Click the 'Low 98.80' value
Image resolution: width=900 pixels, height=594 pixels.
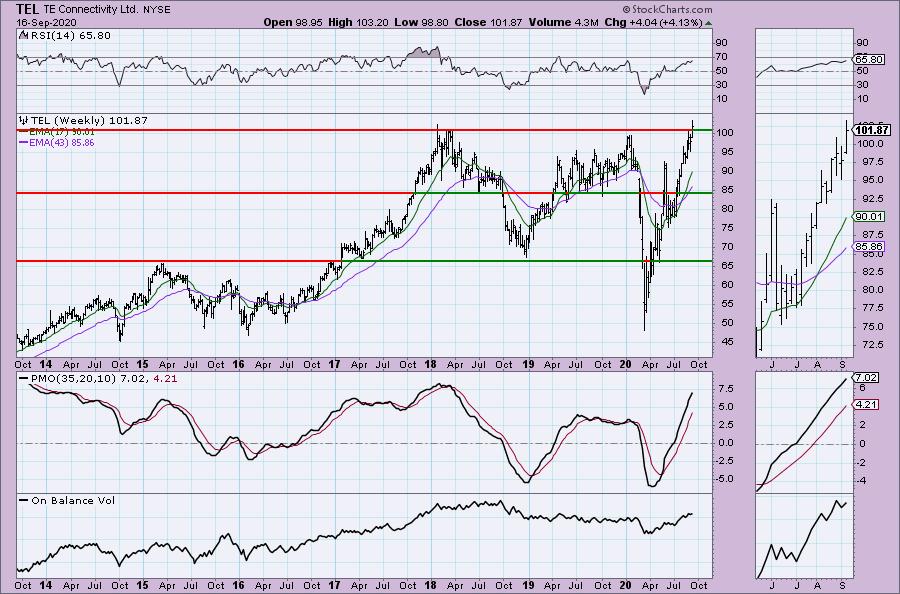coord(421,22)
